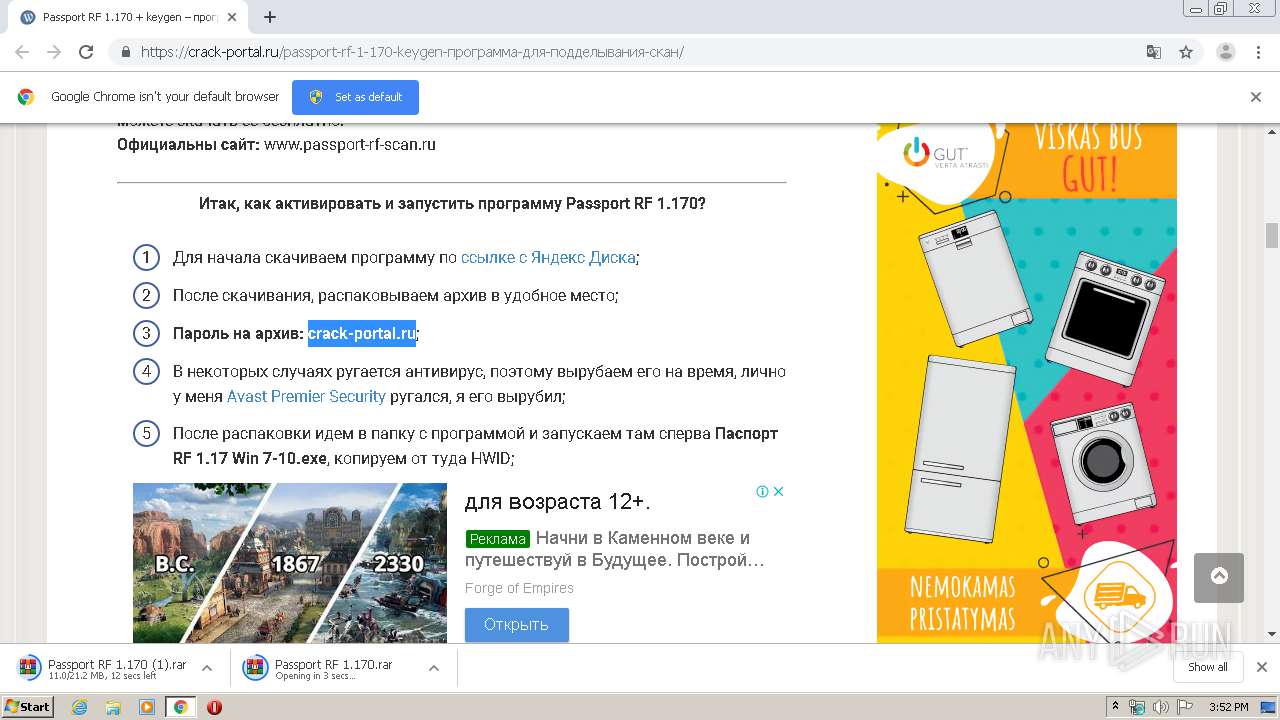Expand options for Passport RF 1.170.rar
Viewport: 1280px width, 720px height.
pos(434,668)
